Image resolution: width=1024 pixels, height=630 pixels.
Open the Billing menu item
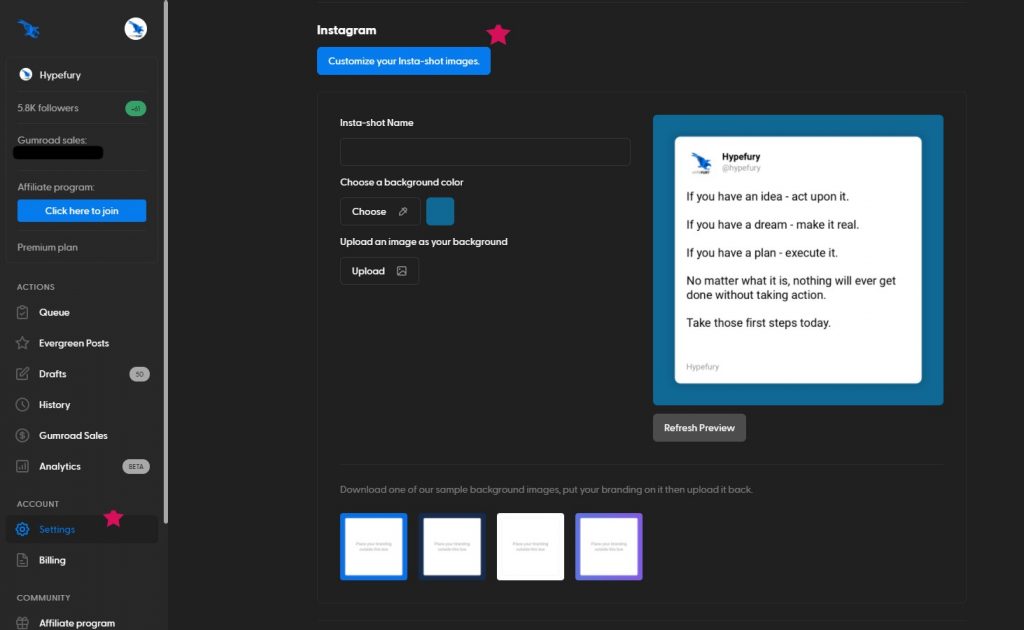coord(52,560)
